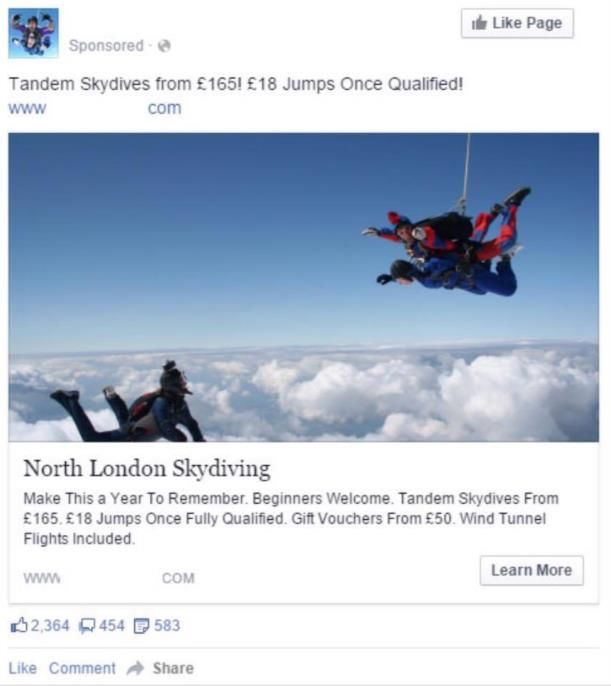Click the Share text link

click(173, 668)
